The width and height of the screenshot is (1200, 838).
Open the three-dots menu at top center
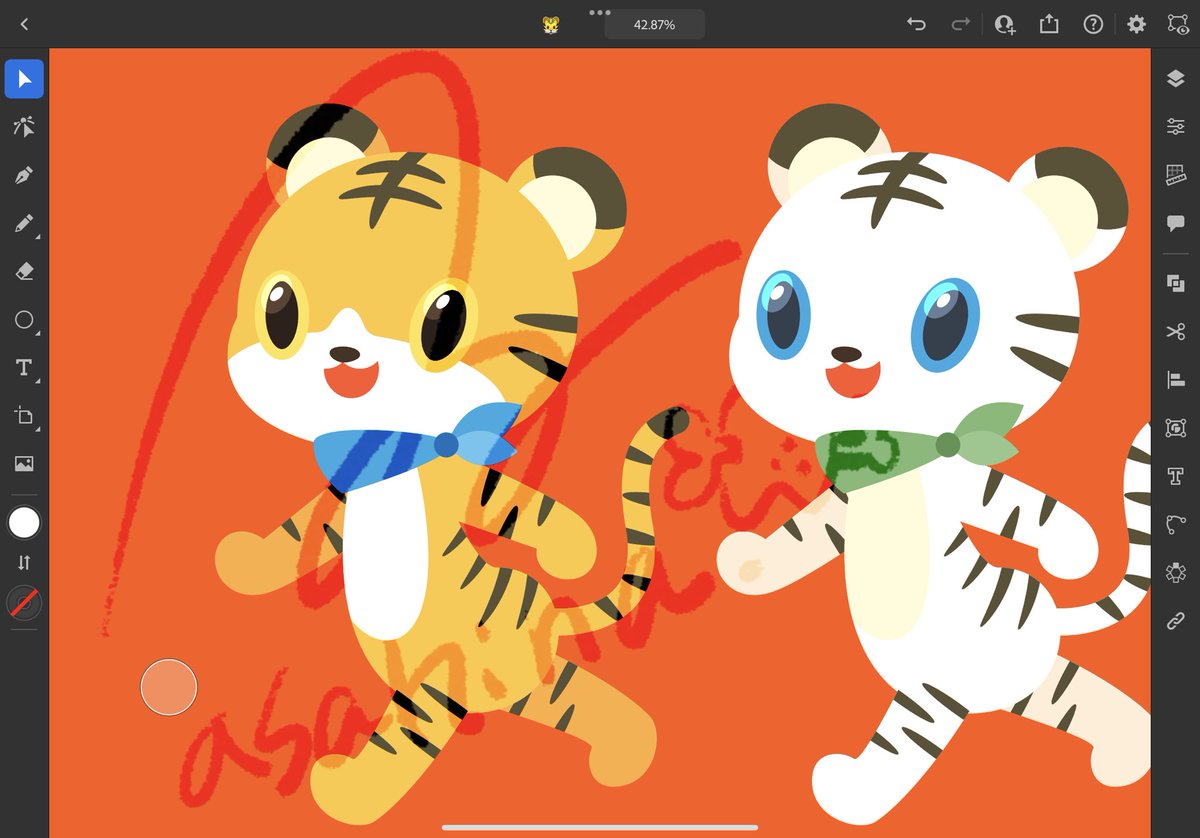pos(600,12)
